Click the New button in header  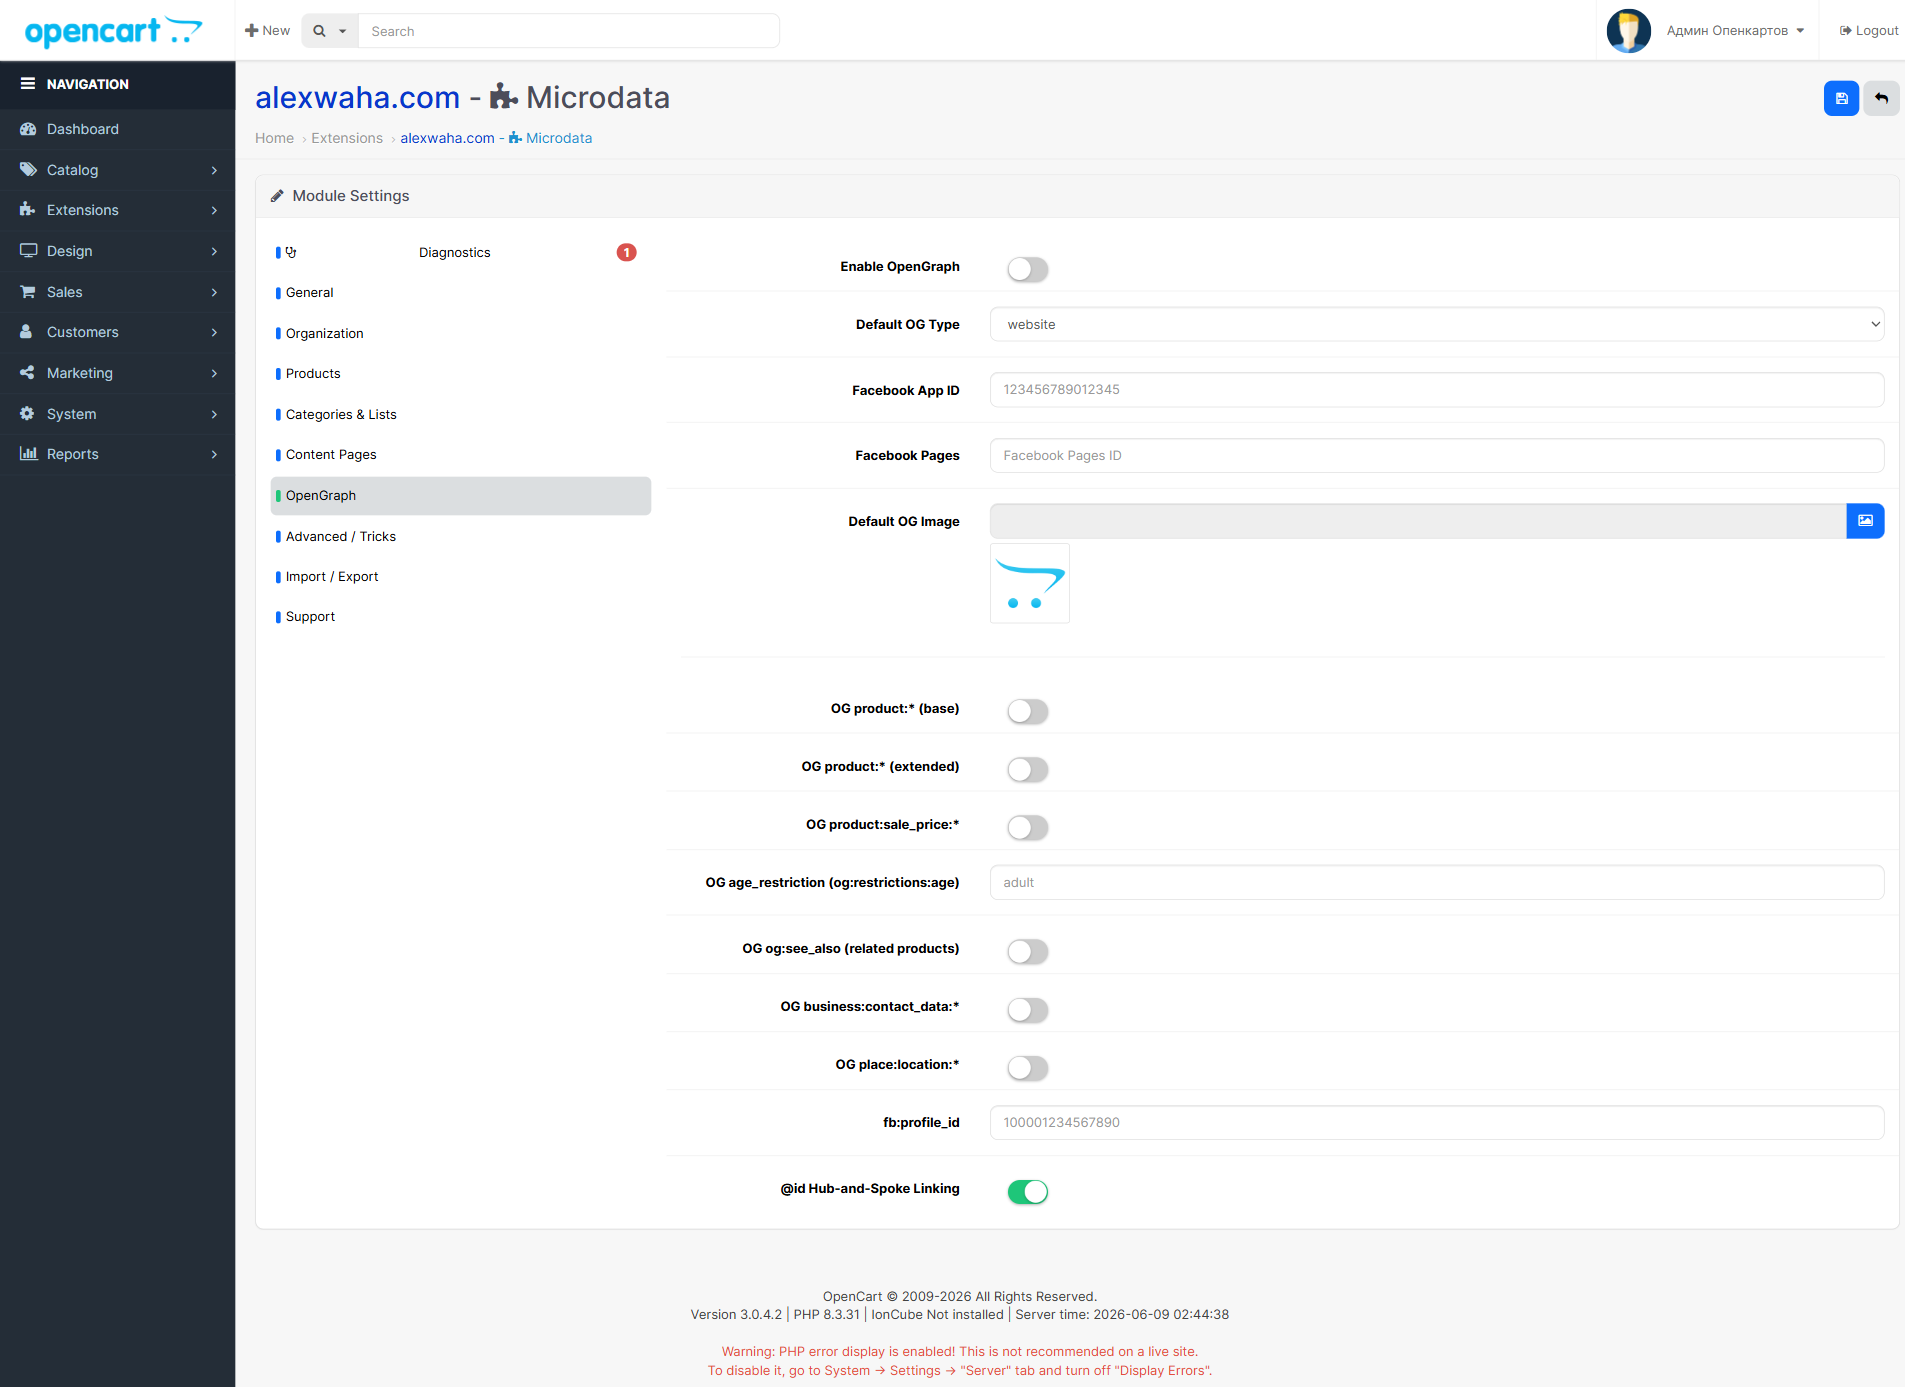(x=267, y=31)
